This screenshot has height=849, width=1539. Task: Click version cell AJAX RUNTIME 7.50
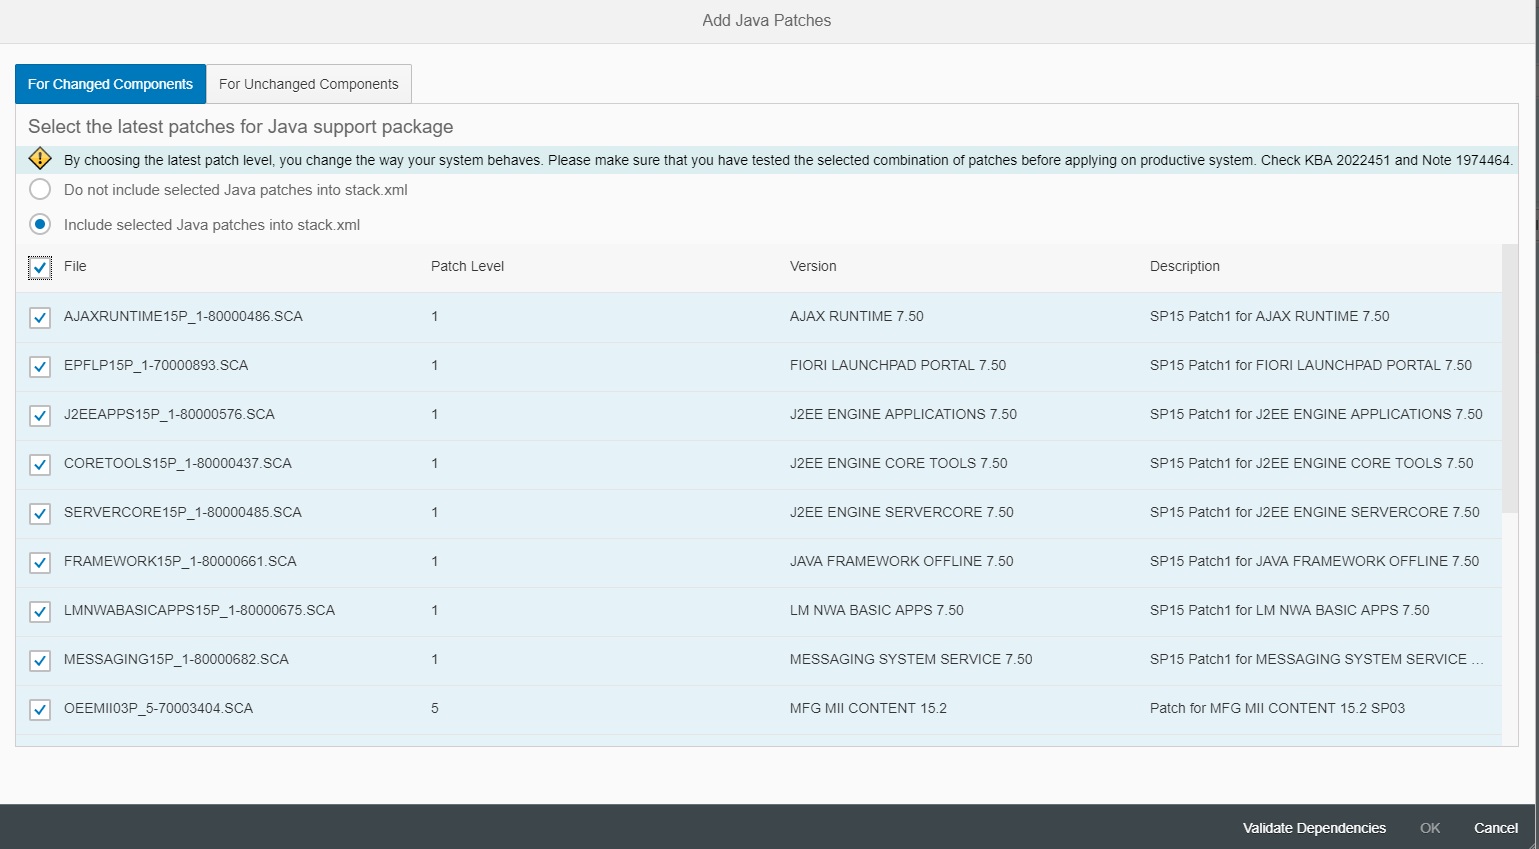tap(857, 316)
